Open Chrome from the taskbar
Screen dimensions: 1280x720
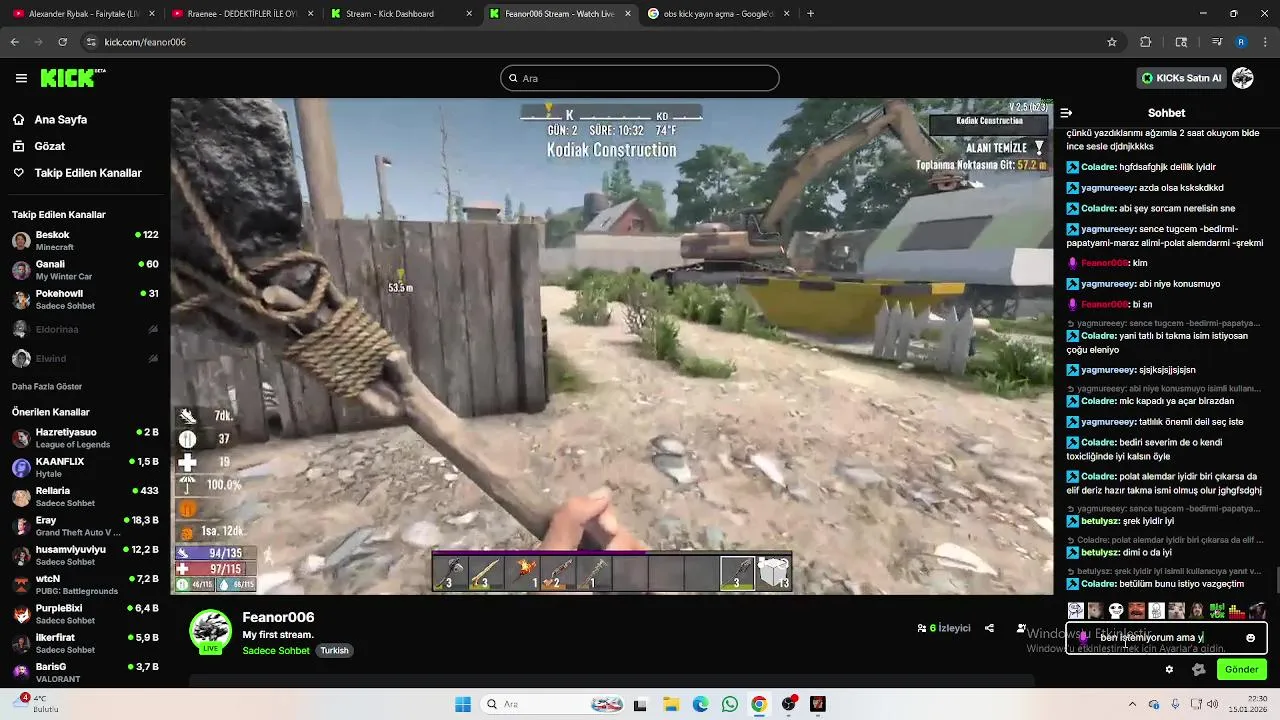(x=759, y=704)
